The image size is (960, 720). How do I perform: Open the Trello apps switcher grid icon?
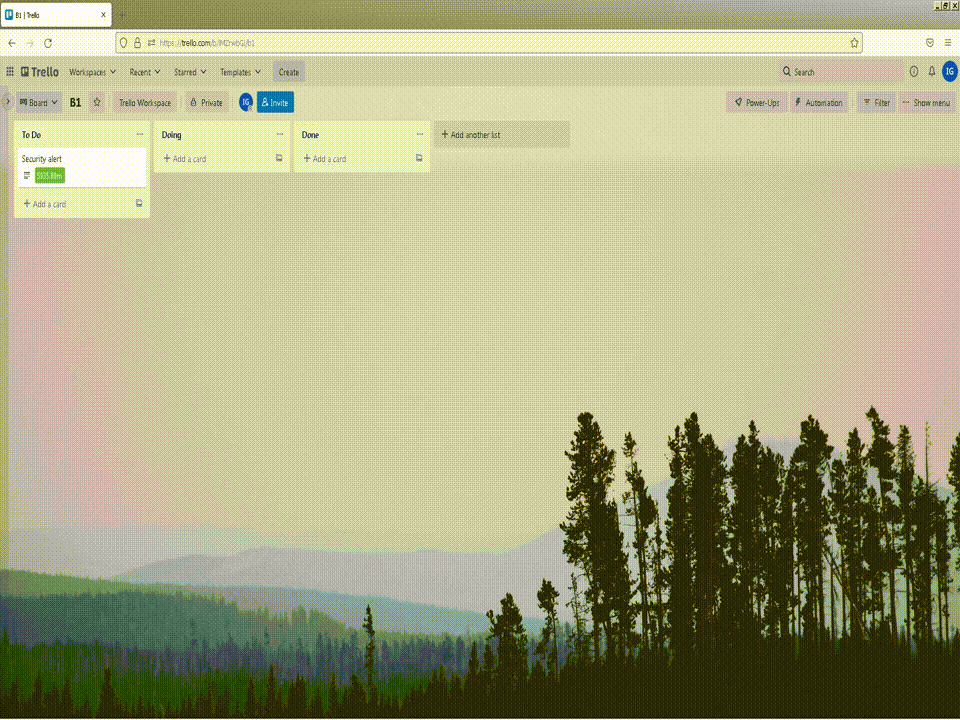tap(11, 71)
